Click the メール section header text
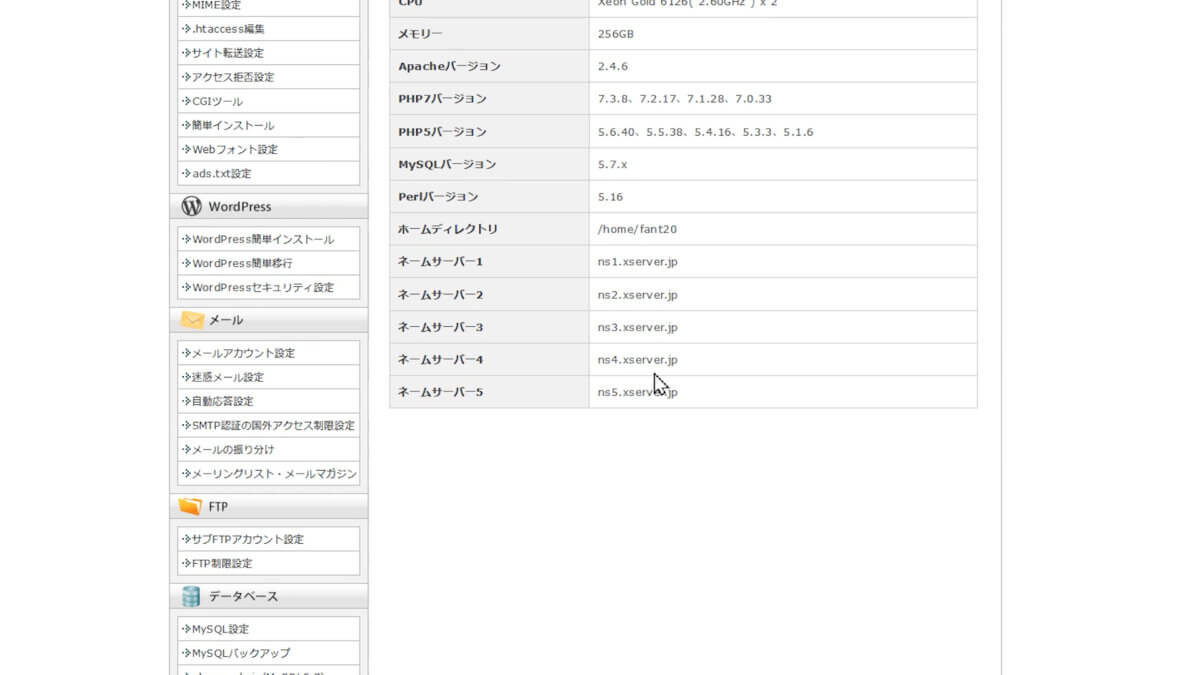 tap(226, 320)
